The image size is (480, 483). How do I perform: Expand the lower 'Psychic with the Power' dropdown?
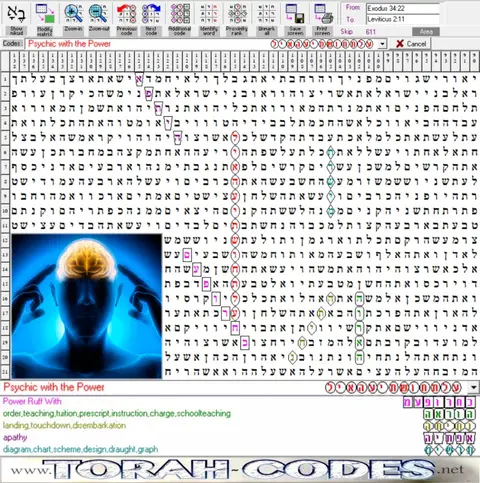(473, 388)
